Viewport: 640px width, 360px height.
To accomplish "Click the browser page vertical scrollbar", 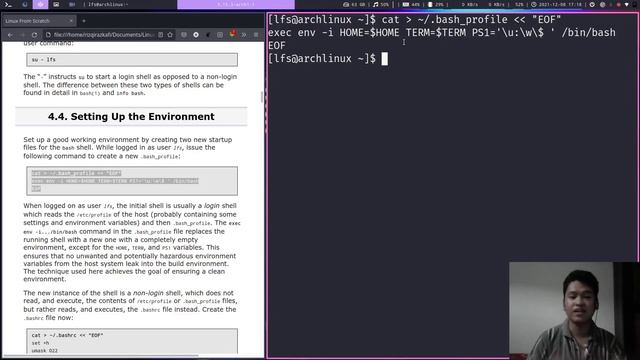I will 262,97.
